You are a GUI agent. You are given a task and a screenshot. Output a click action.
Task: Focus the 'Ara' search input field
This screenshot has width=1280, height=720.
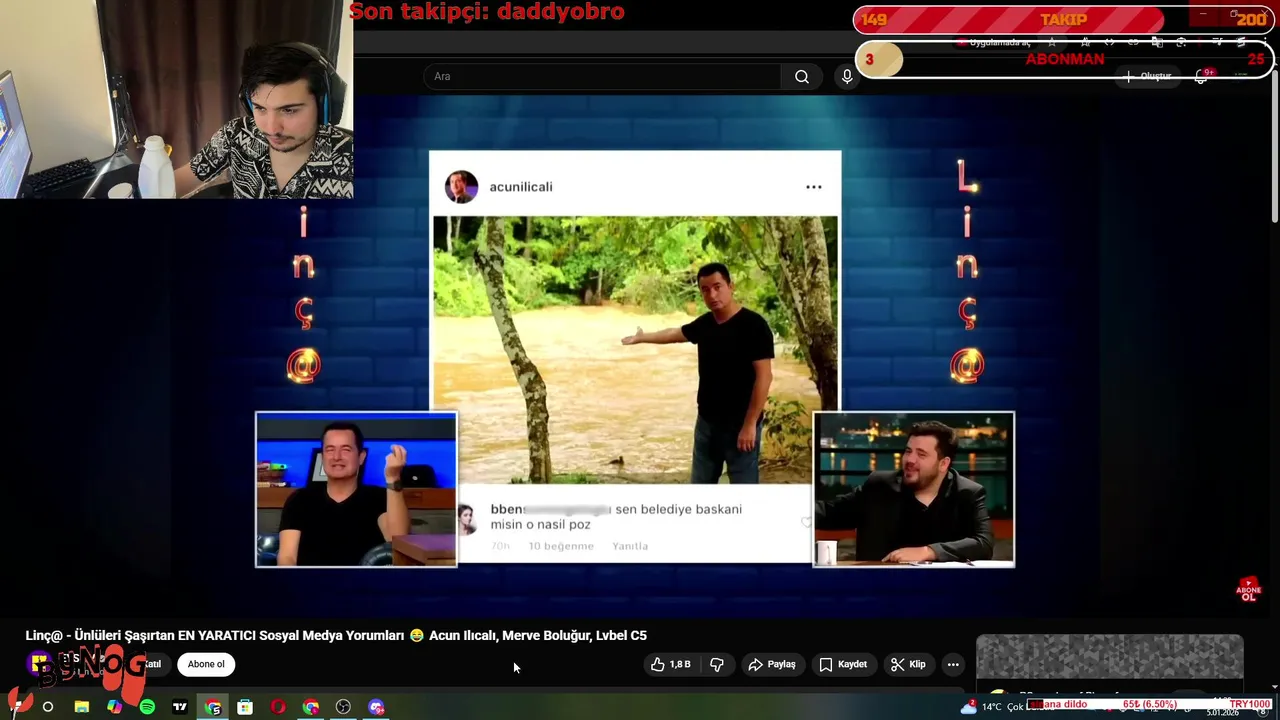602,76
